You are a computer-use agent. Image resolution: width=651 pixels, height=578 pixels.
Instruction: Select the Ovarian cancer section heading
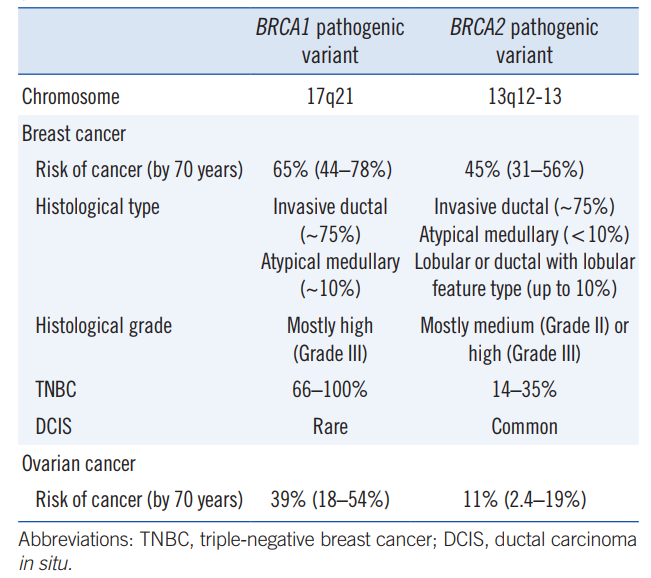pyautogui.click(x=78, y=464)
